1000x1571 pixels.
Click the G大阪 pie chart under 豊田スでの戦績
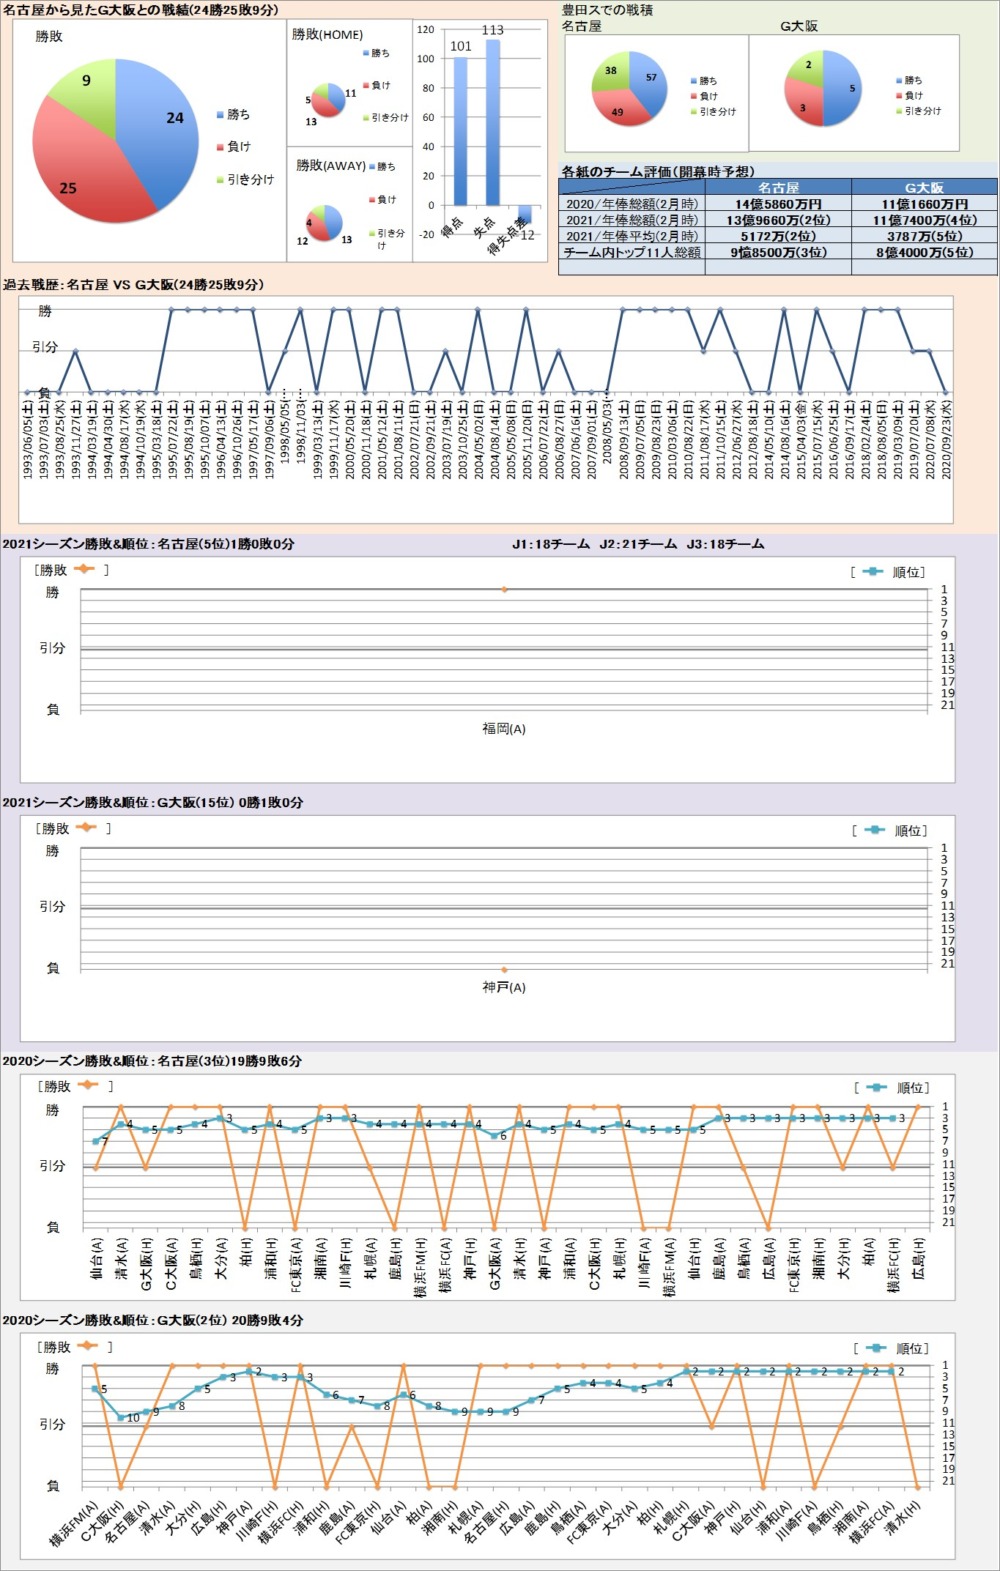[x=822, y=88]
